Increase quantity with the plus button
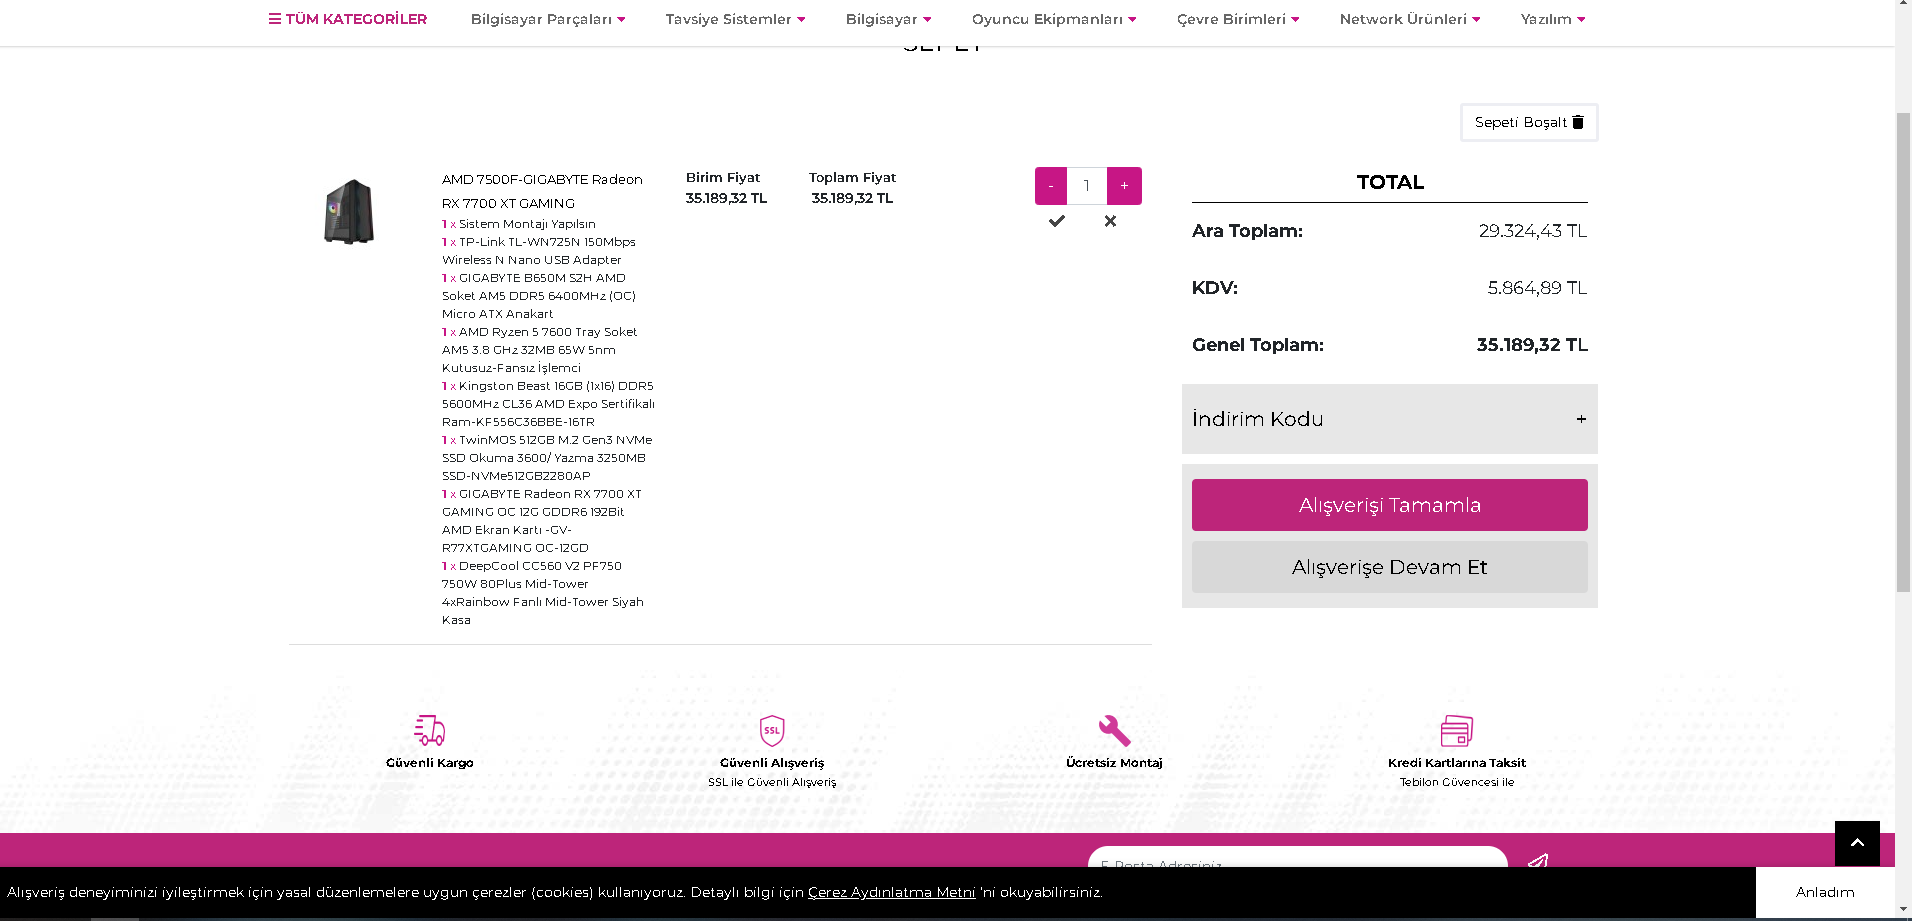 [1124, 186]
